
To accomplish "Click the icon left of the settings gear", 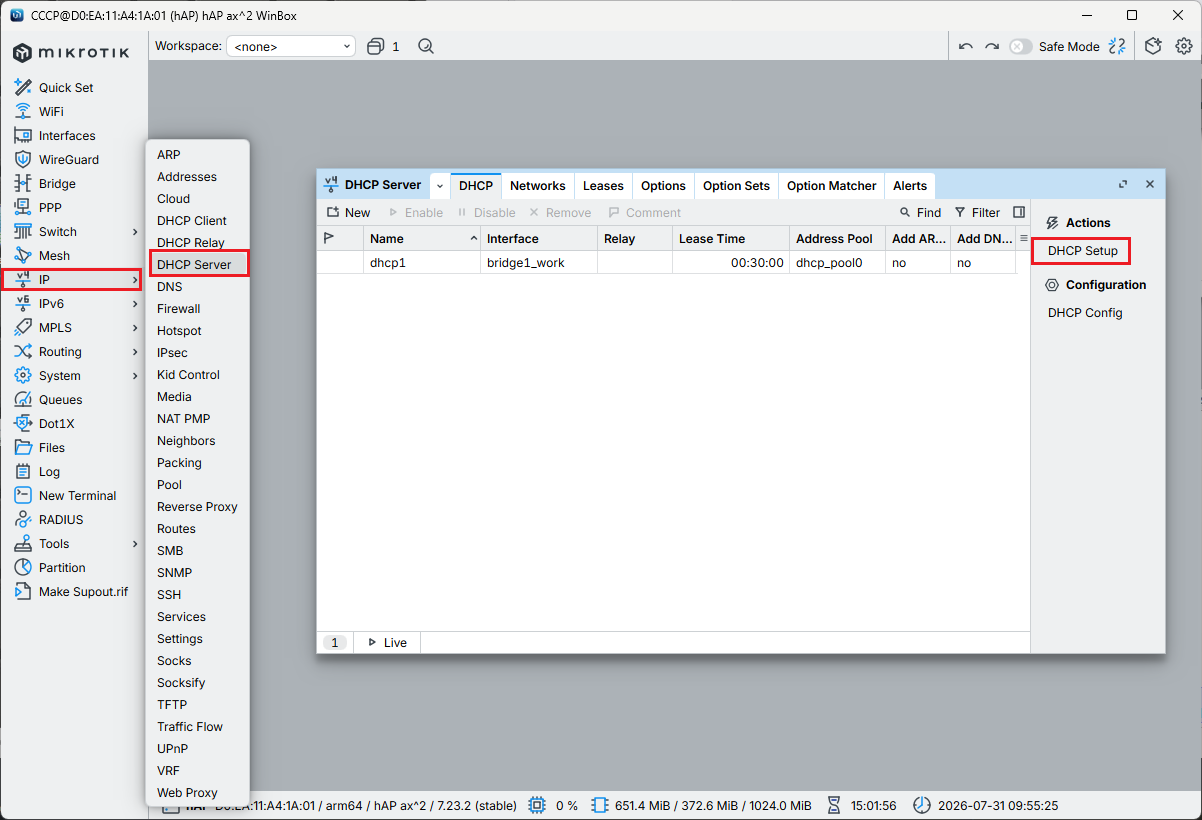I will point(1153,46).
